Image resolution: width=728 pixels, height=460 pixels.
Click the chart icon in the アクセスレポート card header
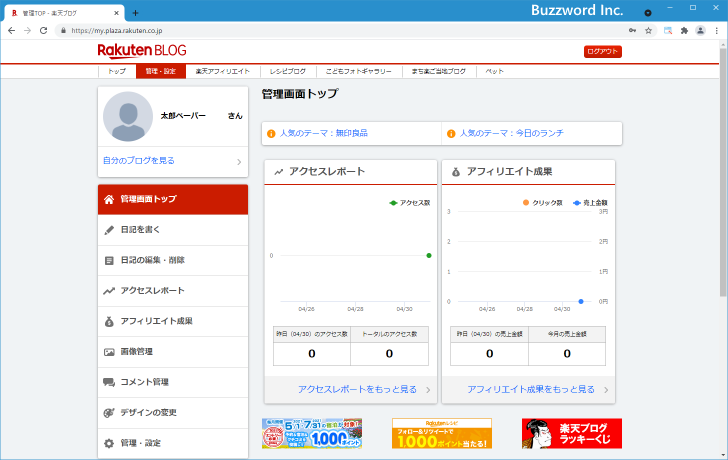(x=279, y=172)
